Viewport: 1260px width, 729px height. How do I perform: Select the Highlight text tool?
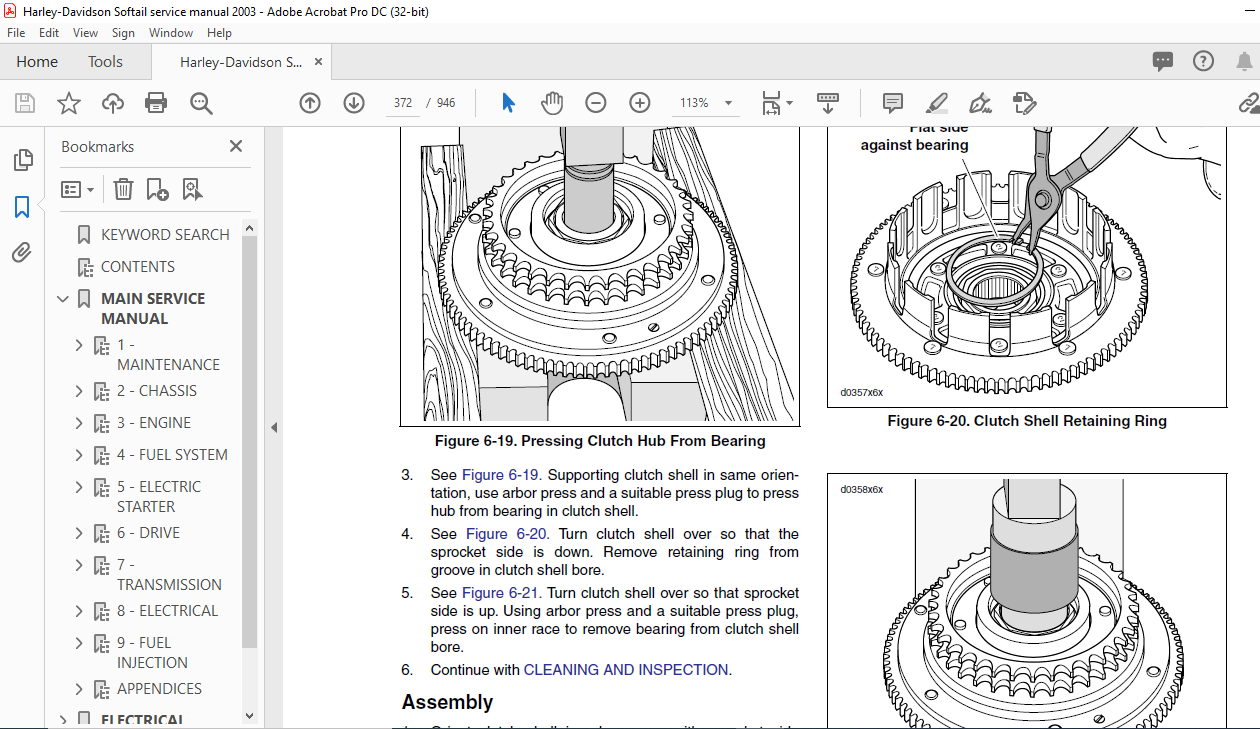(x=937, y=103)
